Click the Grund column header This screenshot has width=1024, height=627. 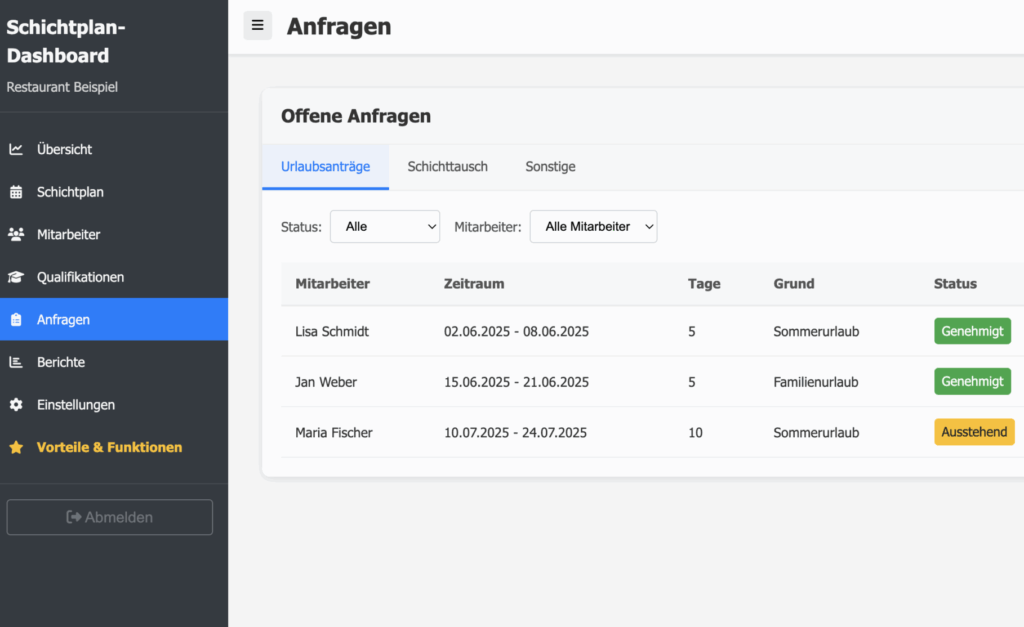tap(794, 283)
